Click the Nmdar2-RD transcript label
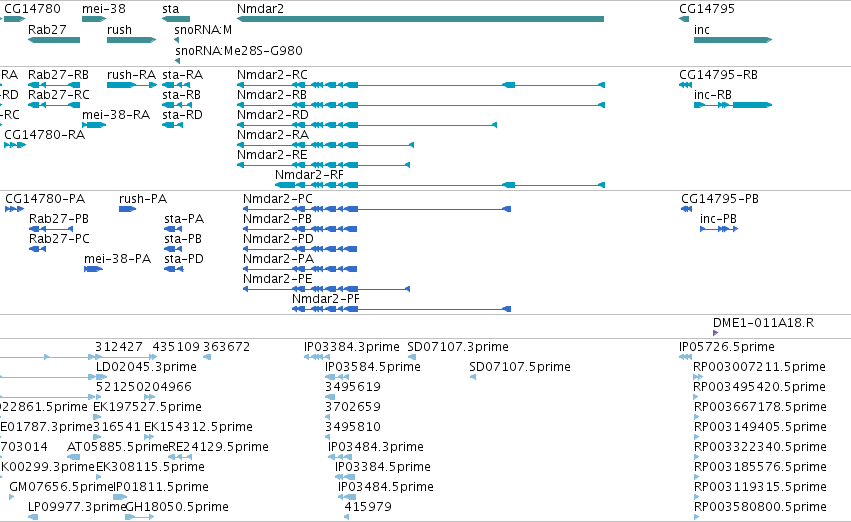 click(272, 114)
